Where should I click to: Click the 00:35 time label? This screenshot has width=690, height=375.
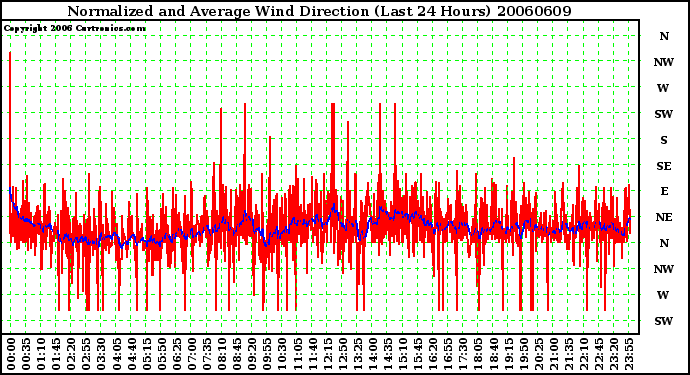pyautogui.click(x=26, y=354)
